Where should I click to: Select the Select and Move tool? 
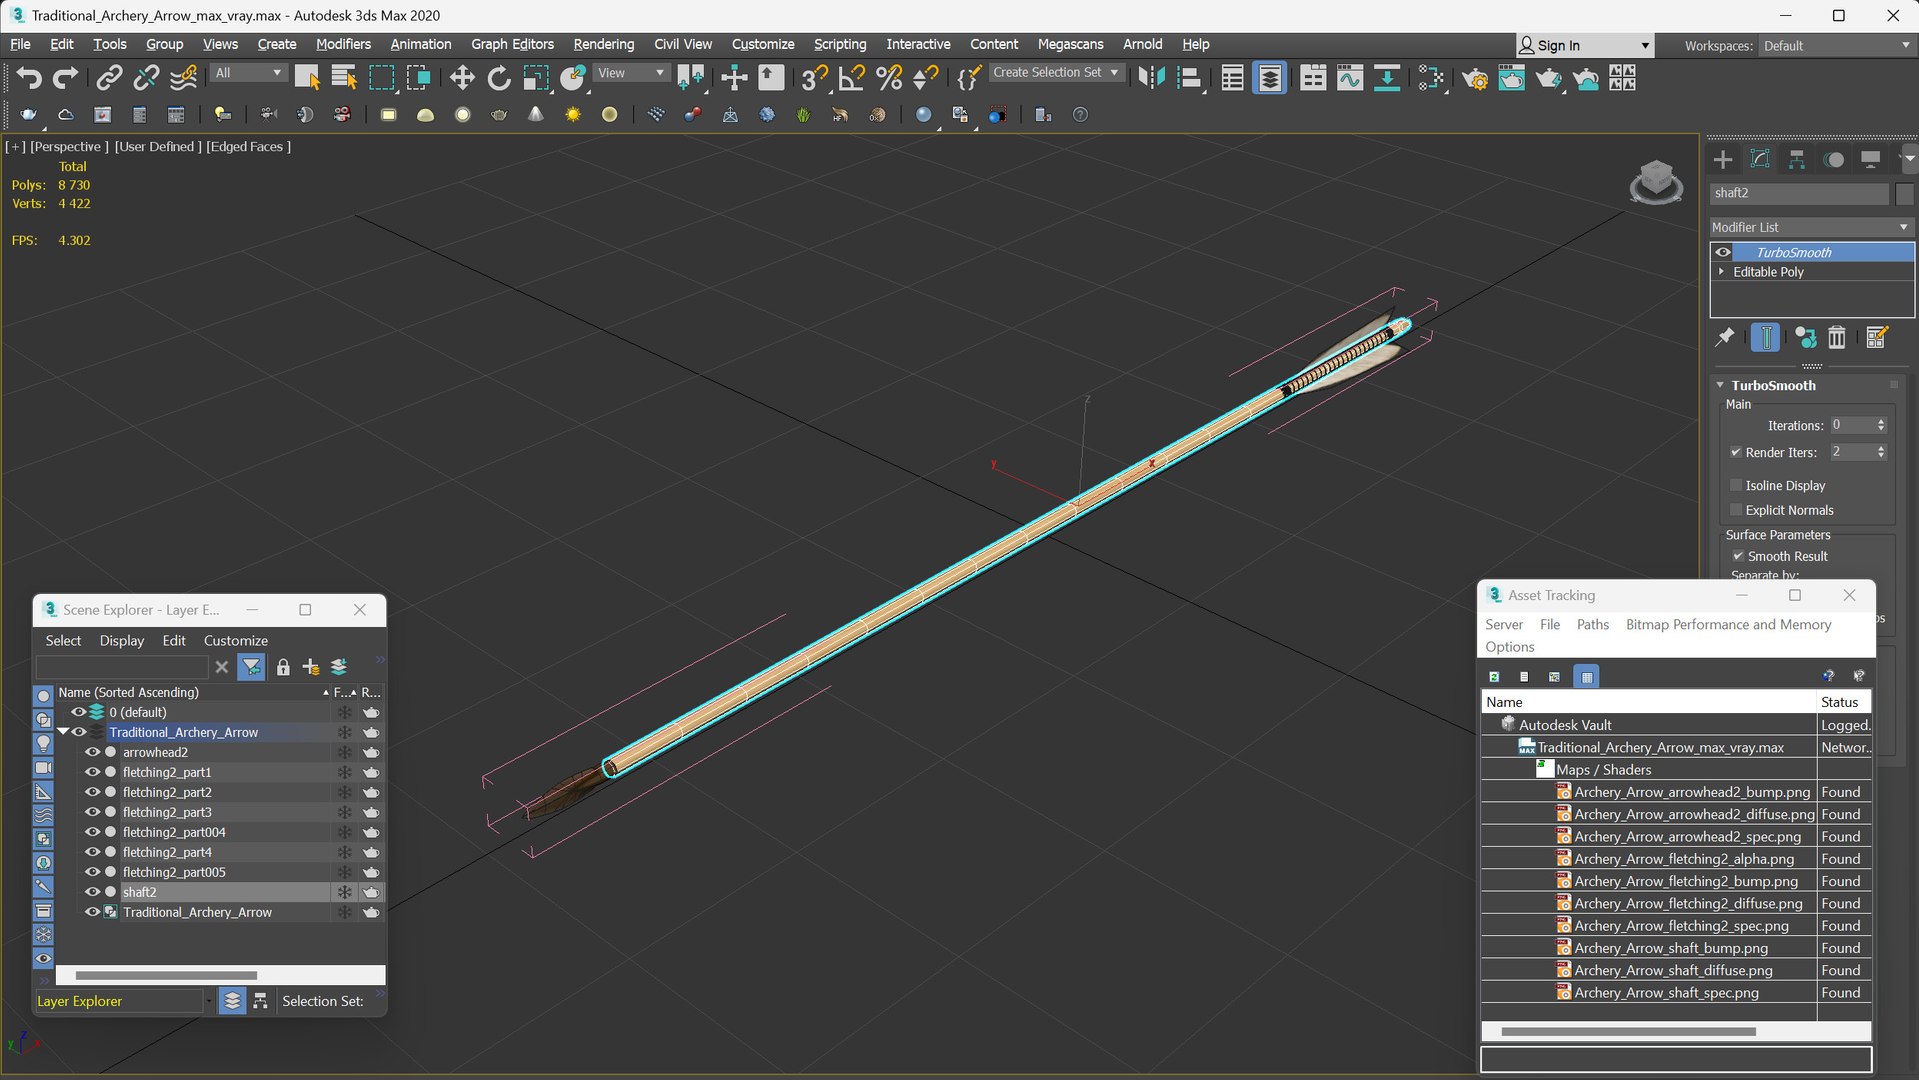pos(461,78)
